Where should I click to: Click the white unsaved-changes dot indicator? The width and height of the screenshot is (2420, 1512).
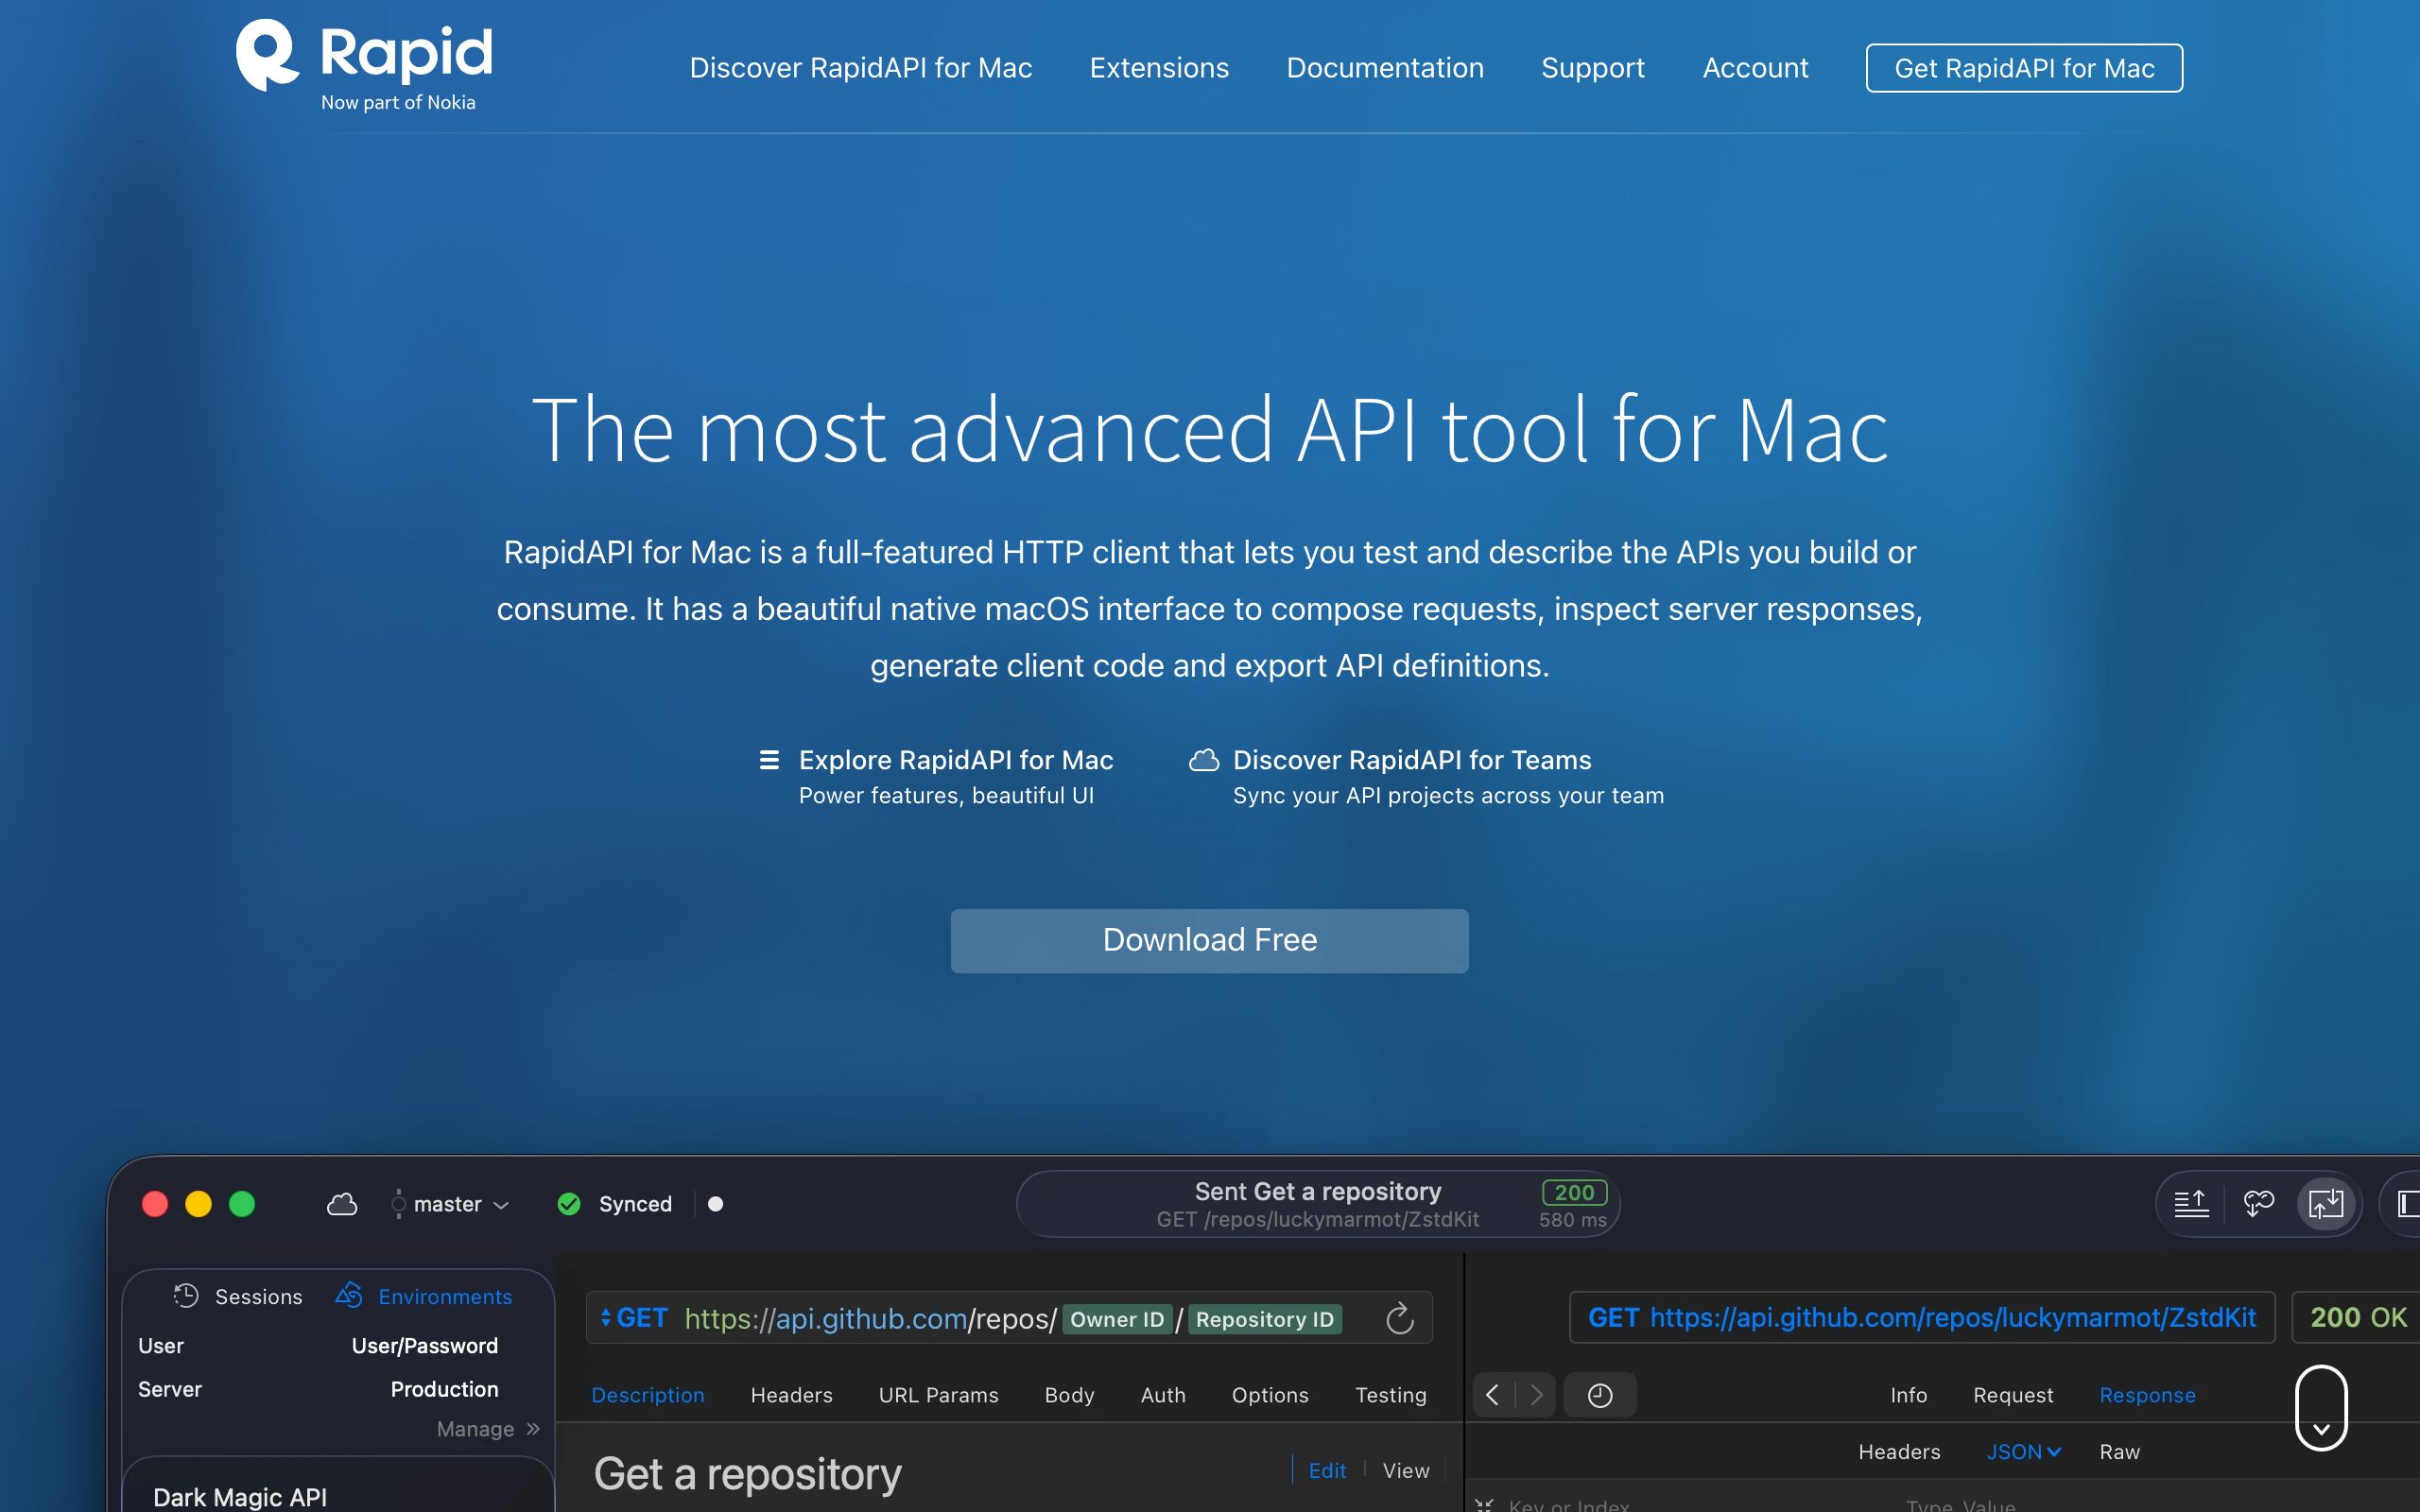pos(715,1204)
